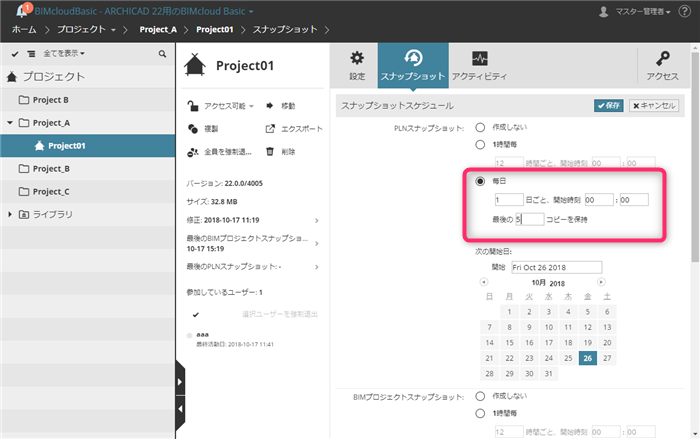
Task: Click the access key icon
Action: click(x=662, y=58)
